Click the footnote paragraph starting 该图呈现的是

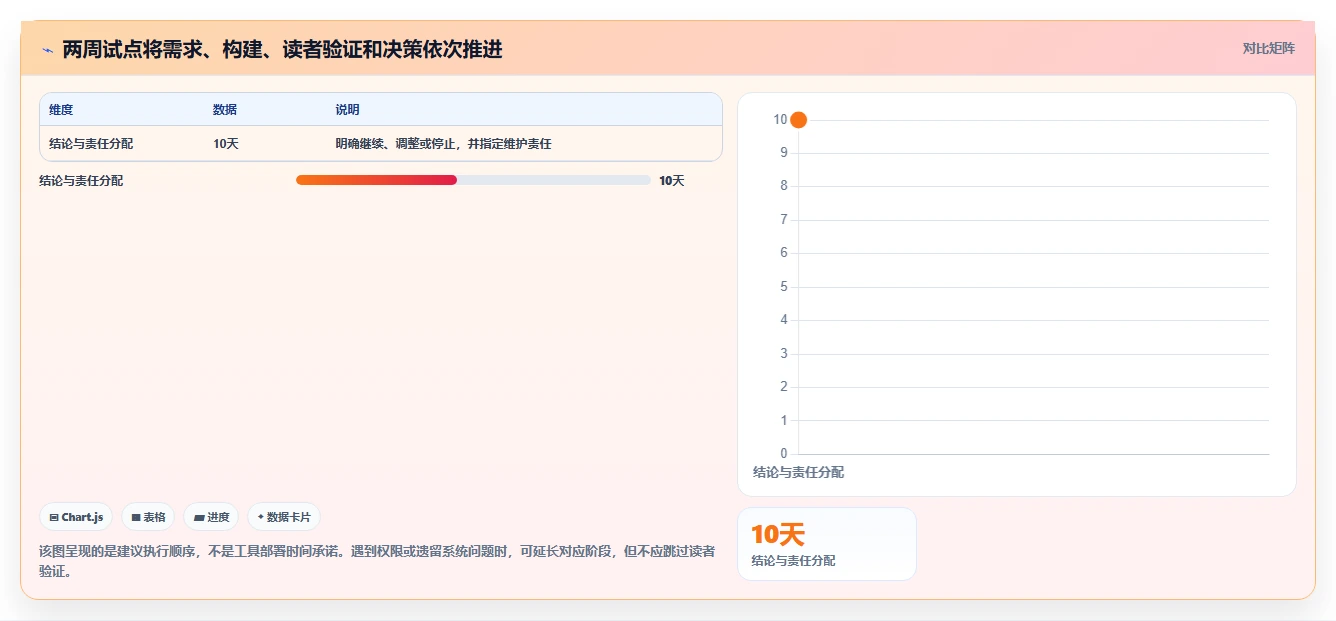click(377, 561)
